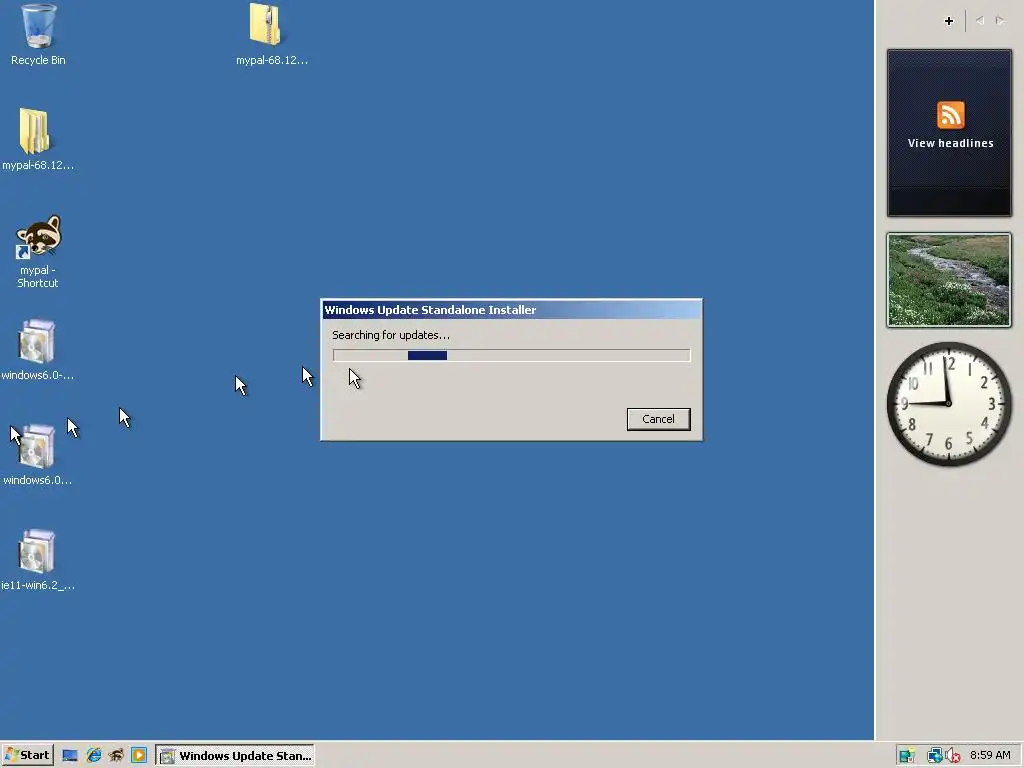Viewport: 1024px width, 768px height.
Task: Click the analog clock gadget
Action: (949, 404)
